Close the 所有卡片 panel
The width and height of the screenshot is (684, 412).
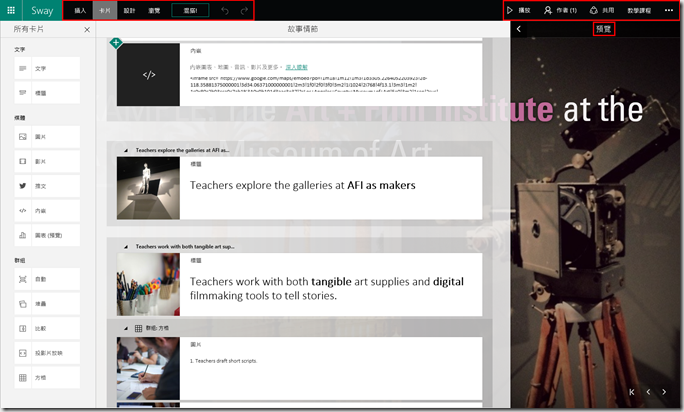click(87, 30)
